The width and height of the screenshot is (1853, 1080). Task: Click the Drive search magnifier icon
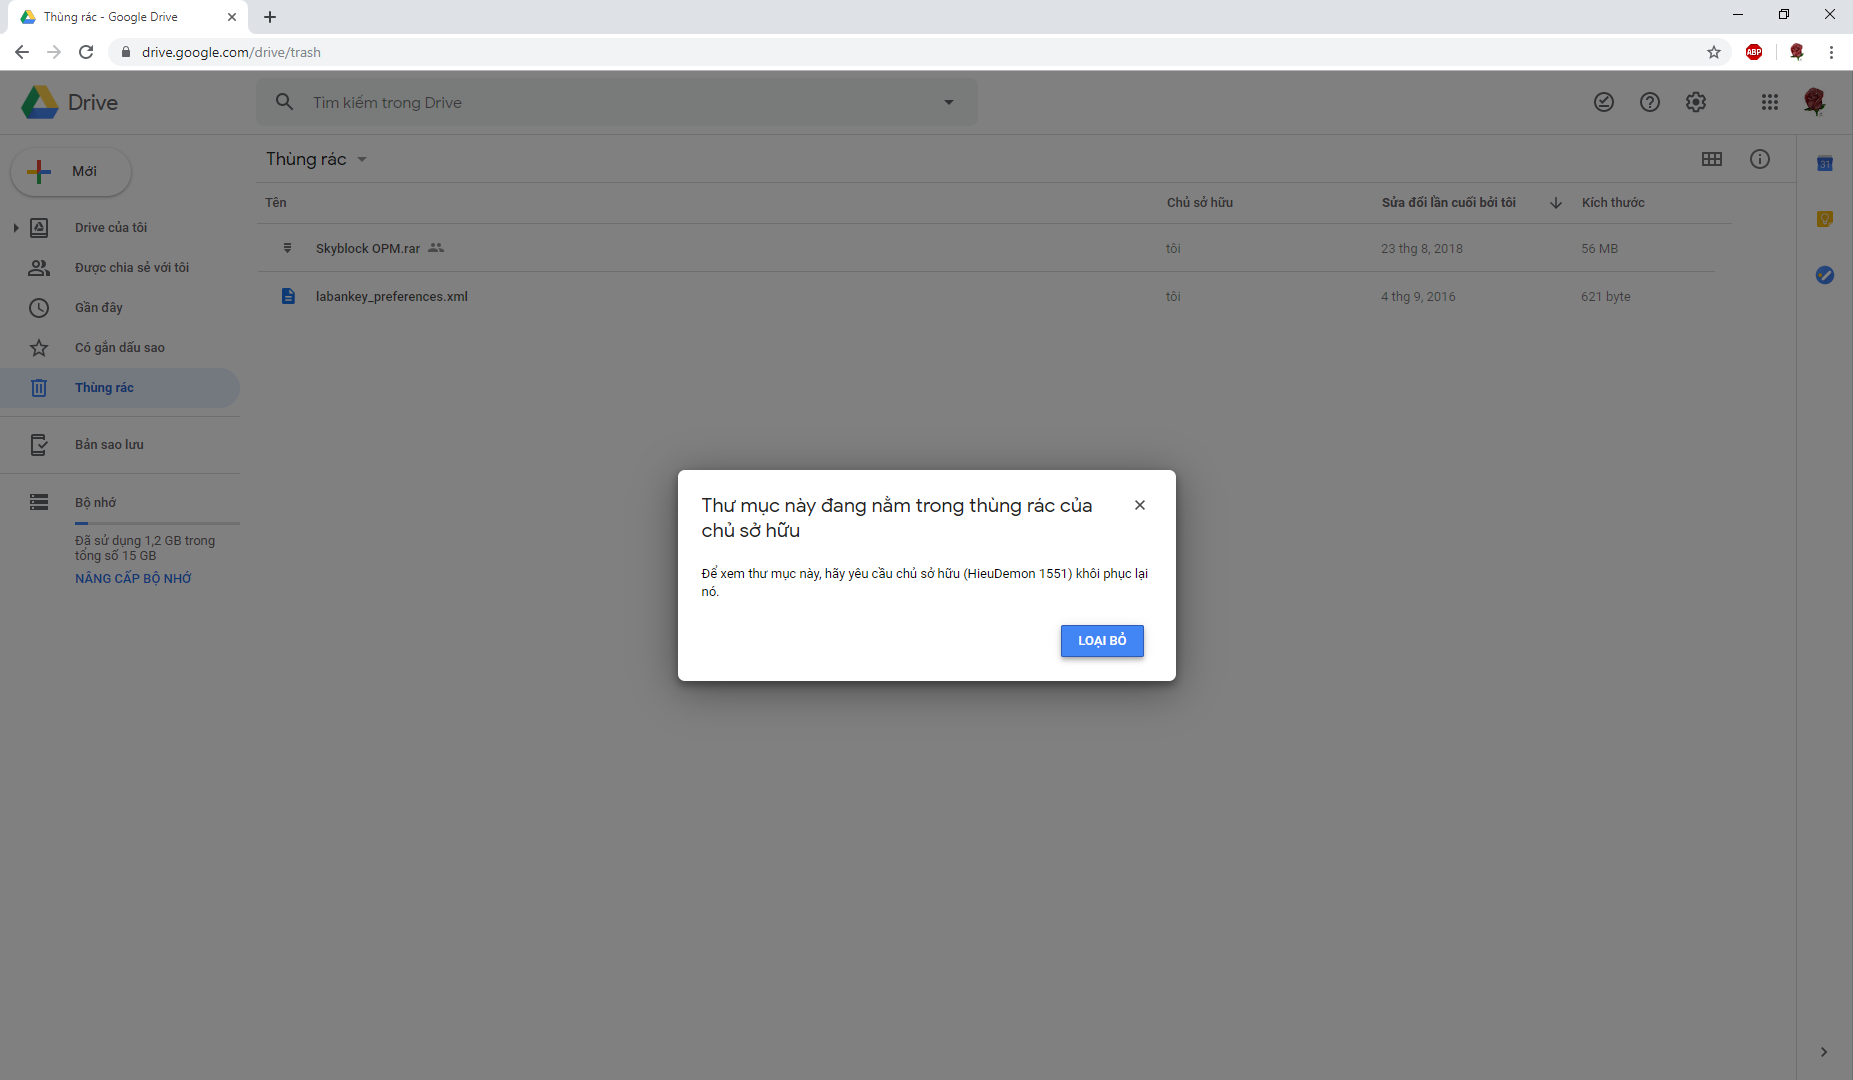285,102
